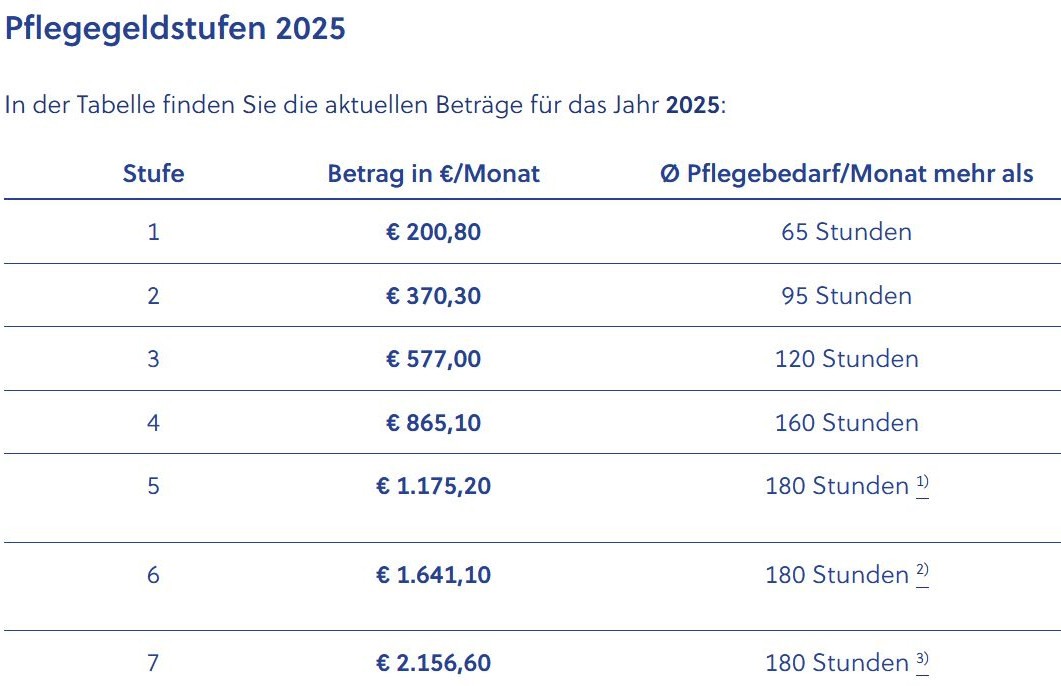This screenshot has height=686, width=1061.
Task: Click the 120 Stunden cell
Action: click(846, 359)
